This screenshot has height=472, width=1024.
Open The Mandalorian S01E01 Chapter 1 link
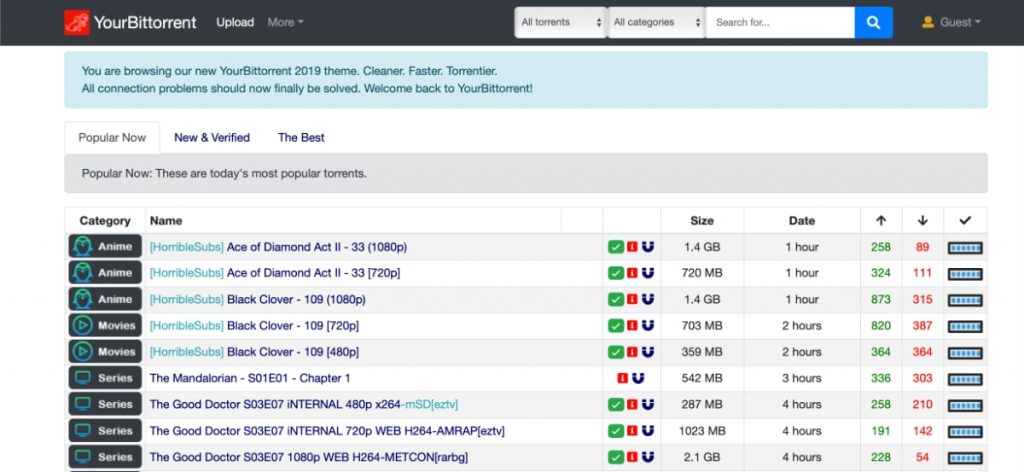coord(250,378)
